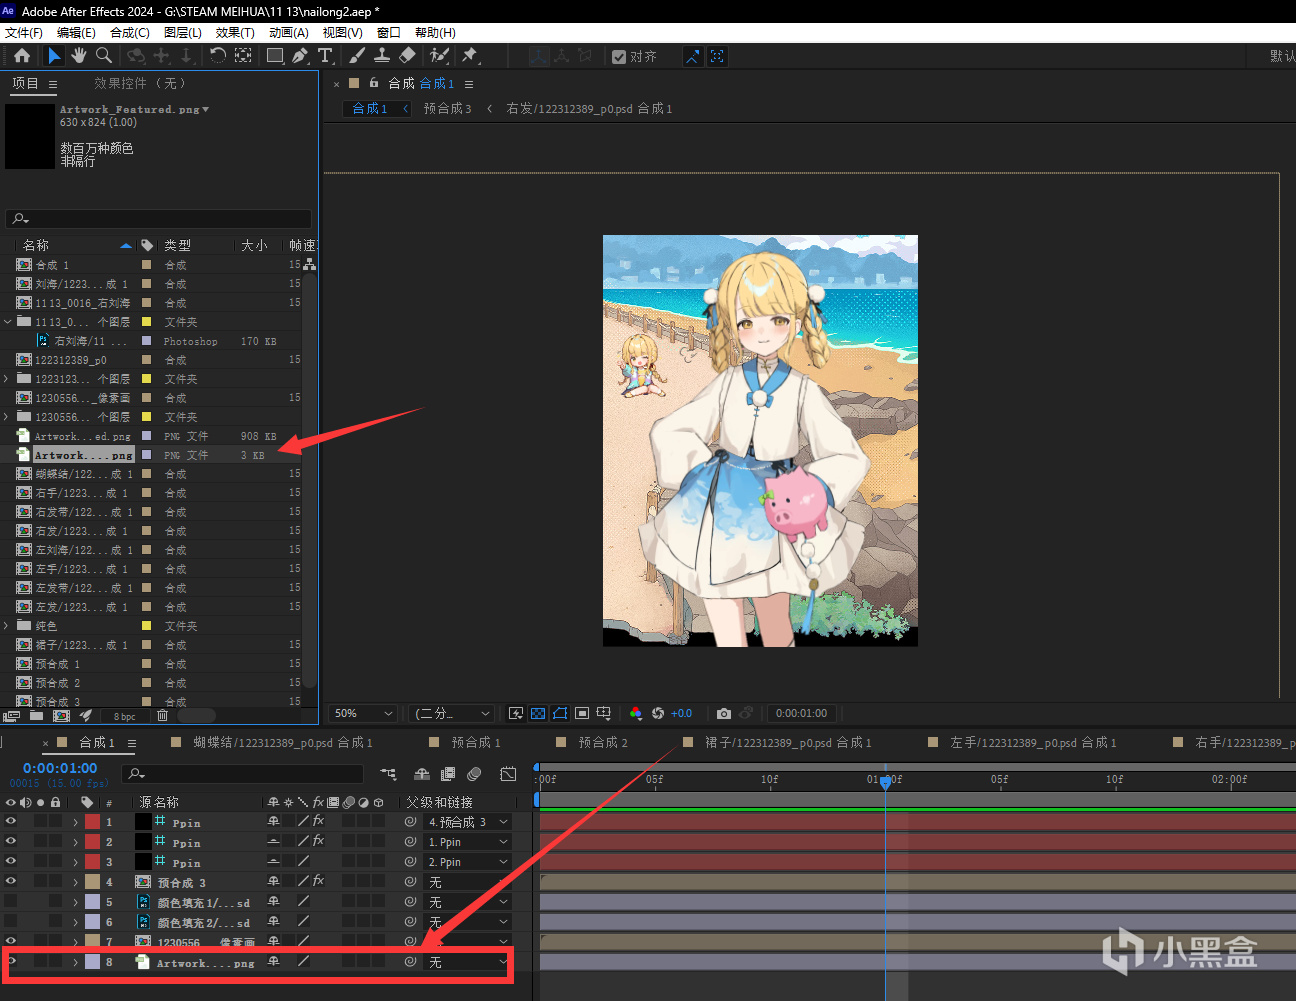Open parent dropdown showing 4.预合成 3
The width and height of the screenshot is (1296, 1001).
[468, 822]
